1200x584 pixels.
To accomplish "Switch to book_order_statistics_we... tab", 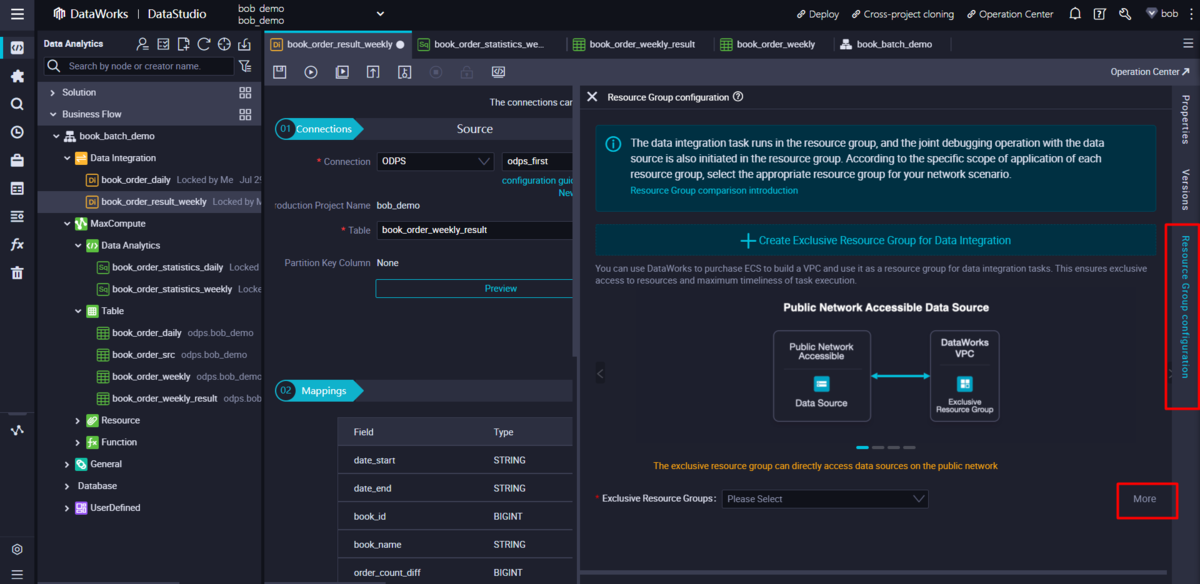I will [482, 44].
